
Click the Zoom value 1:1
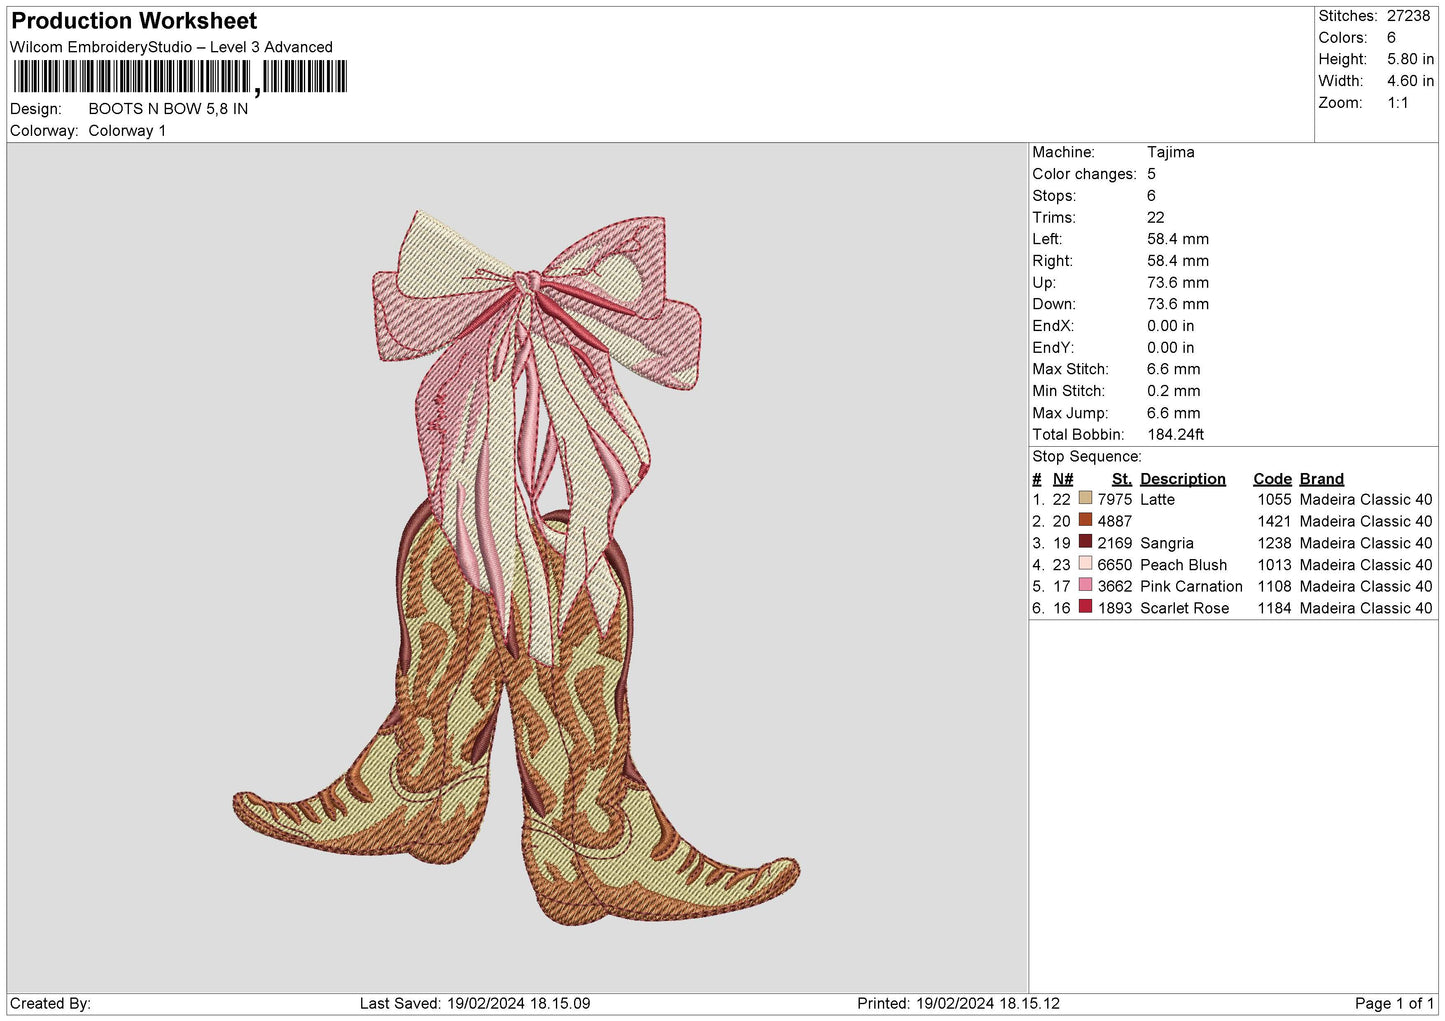(1397, 103)
